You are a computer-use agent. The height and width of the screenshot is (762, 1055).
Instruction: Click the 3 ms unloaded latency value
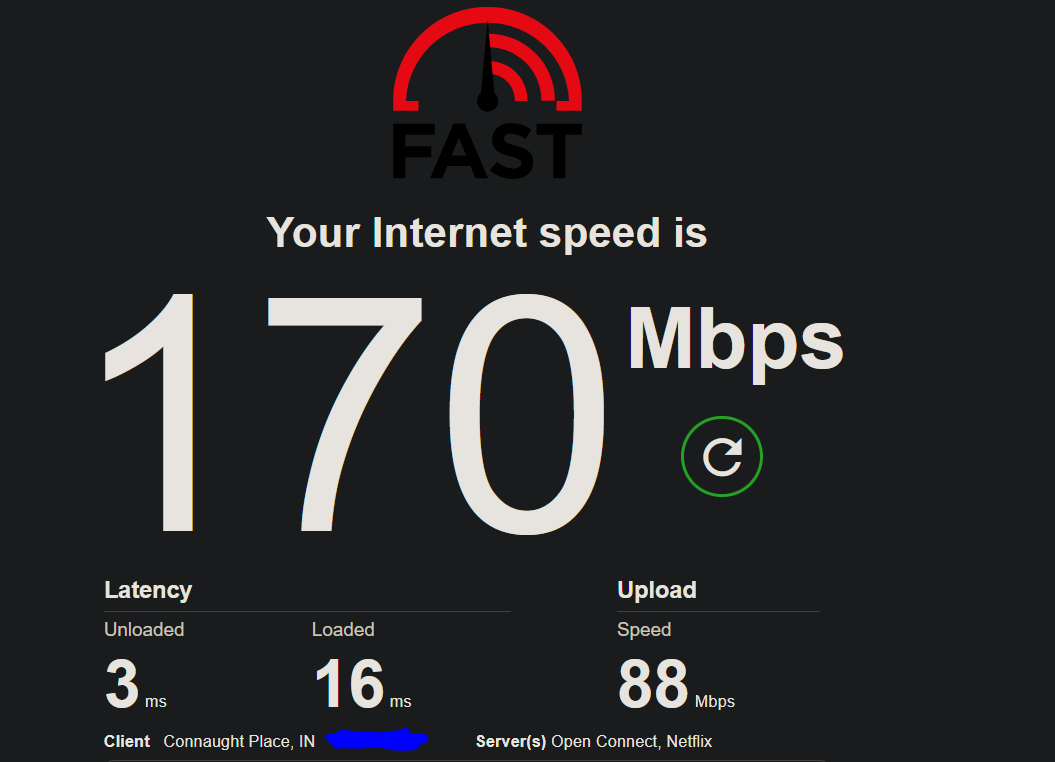[x=135, y=685]
